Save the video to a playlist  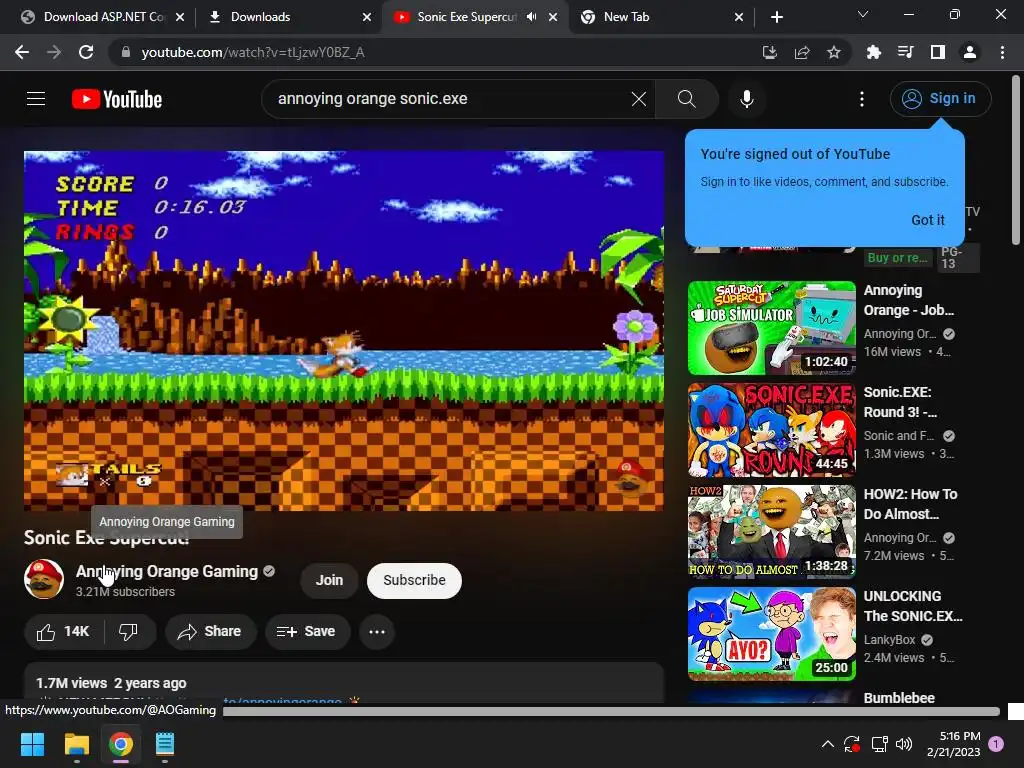click(307, 632)
